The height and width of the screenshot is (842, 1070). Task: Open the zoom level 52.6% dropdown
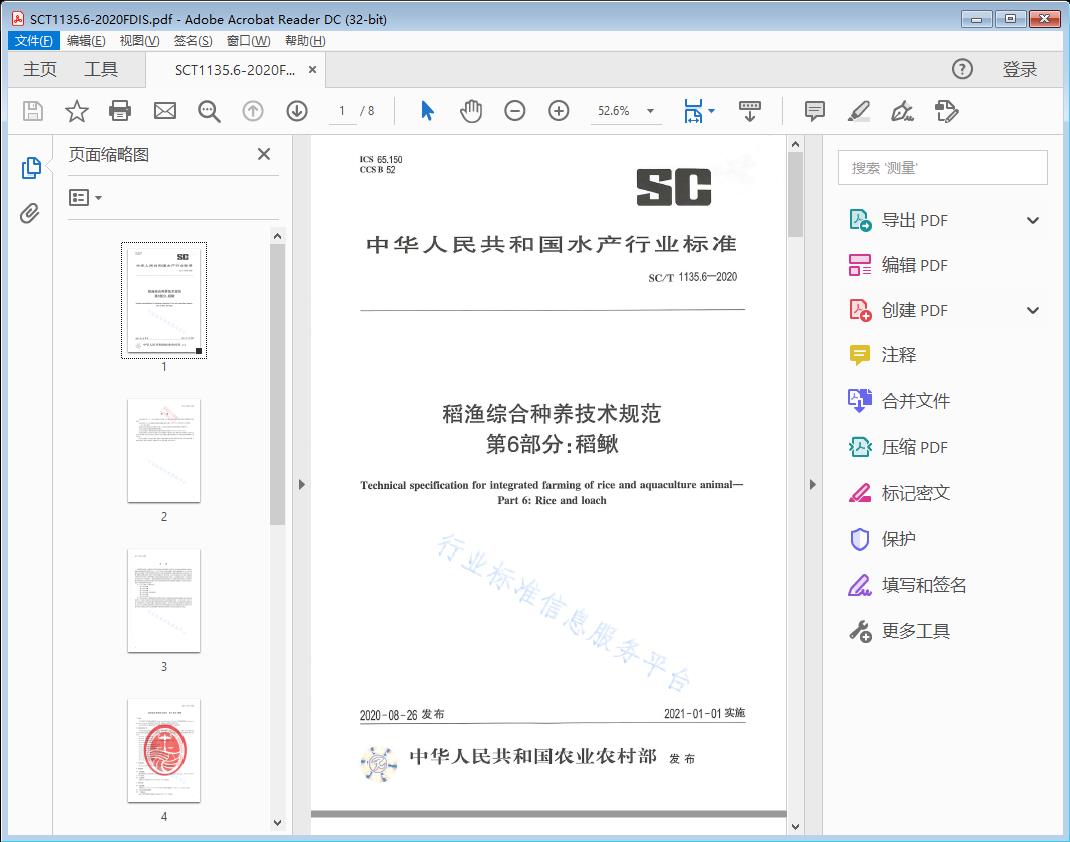pos(626,111)
